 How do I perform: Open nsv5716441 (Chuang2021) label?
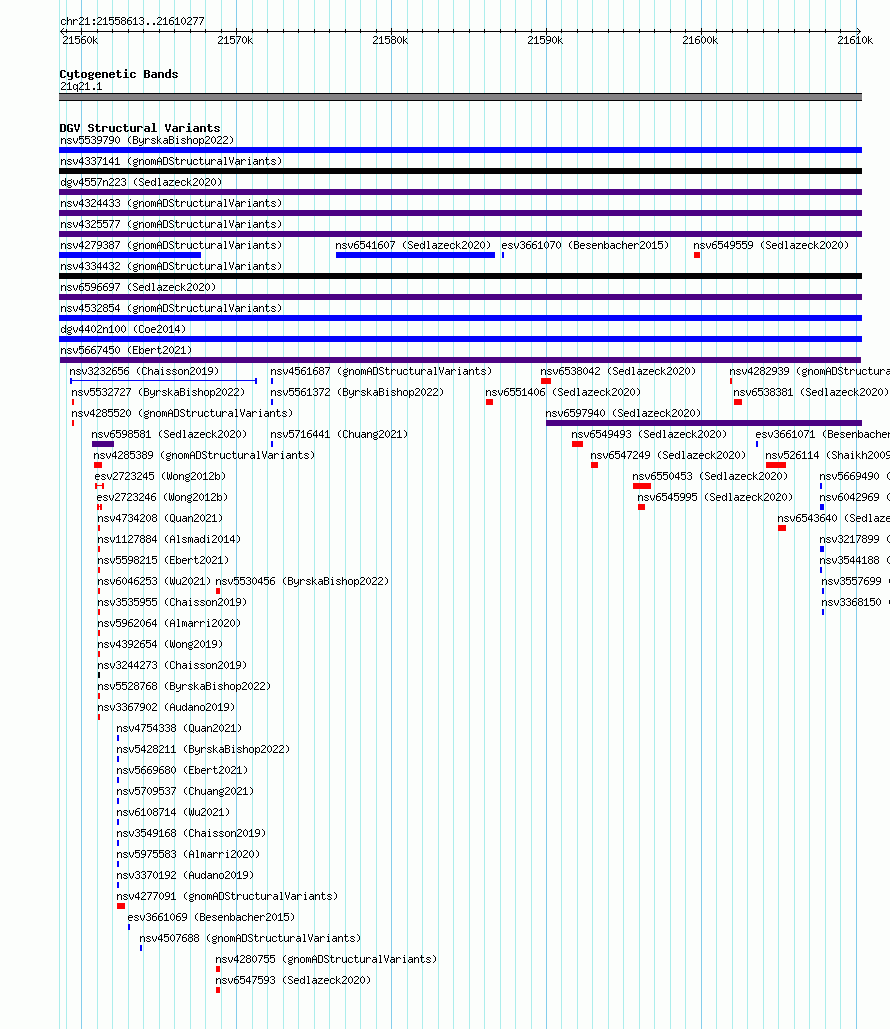(339, 434)
